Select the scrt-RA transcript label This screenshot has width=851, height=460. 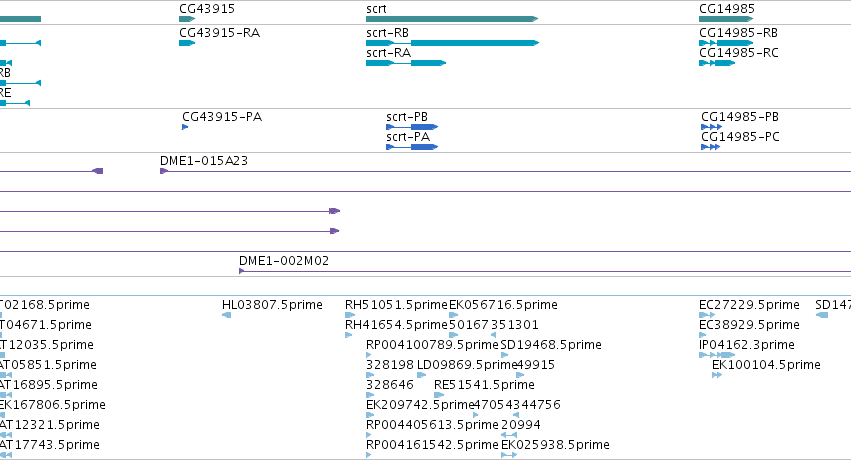click(389, 53)
